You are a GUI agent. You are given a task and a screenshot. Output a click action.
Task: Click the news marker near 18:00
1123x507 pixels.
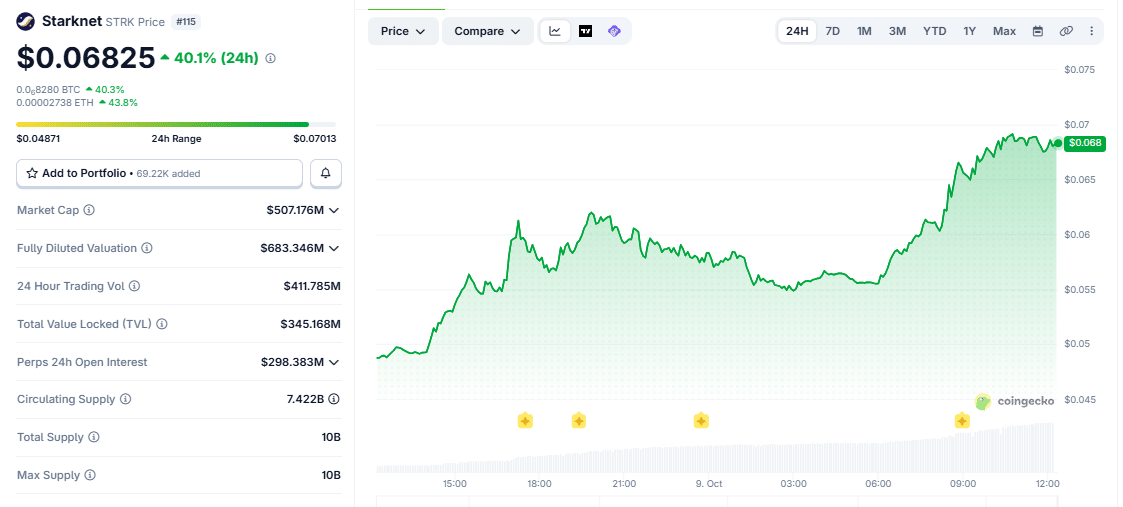click(525, 420)
